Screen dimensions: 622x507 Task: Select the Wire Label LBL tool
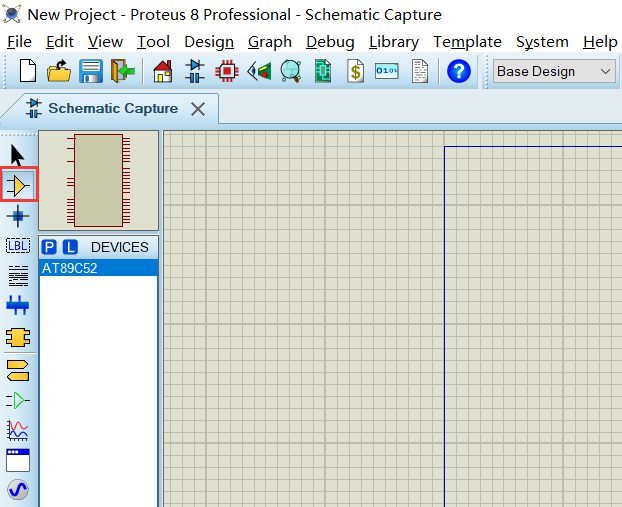click(x=18, y=246)
